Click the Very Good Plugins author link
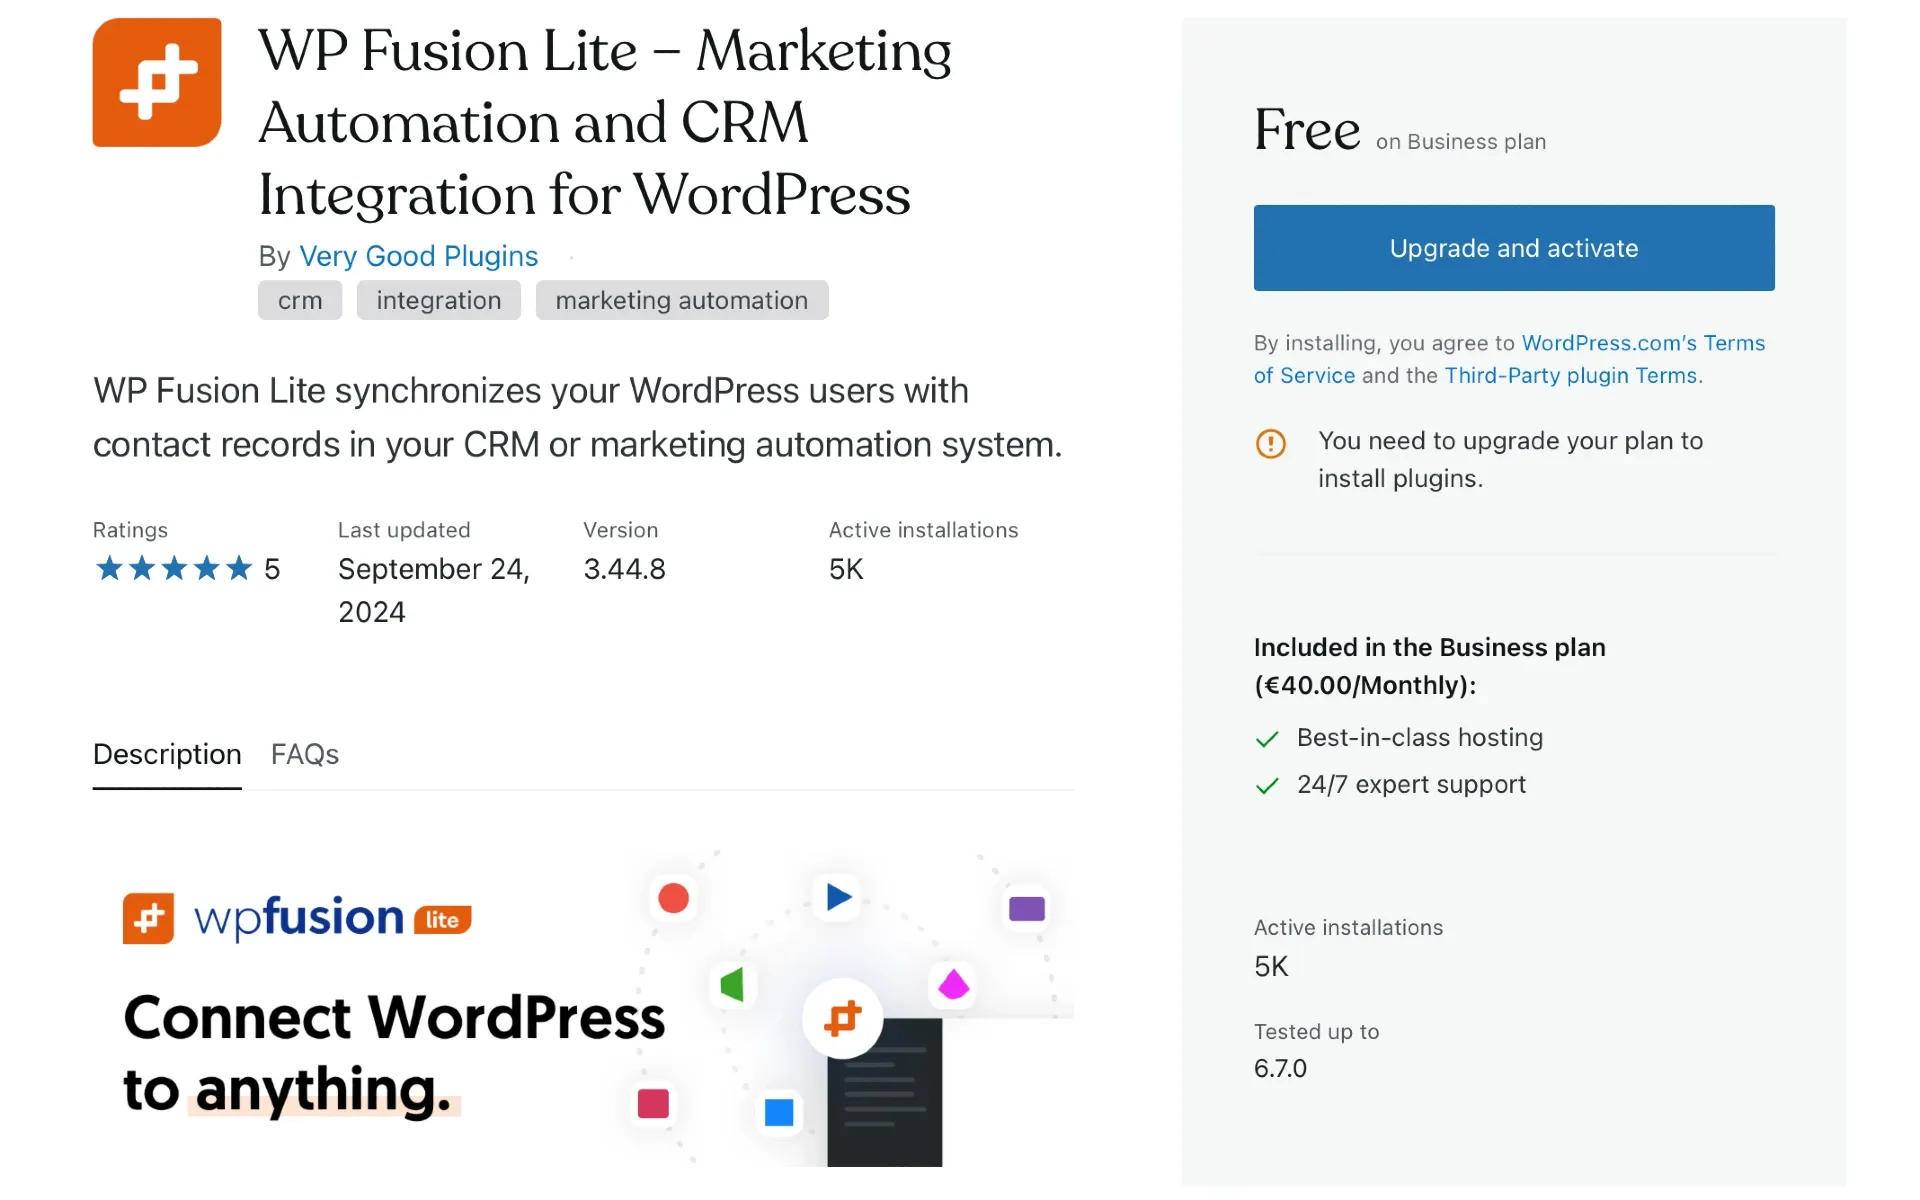 (419, 254)
